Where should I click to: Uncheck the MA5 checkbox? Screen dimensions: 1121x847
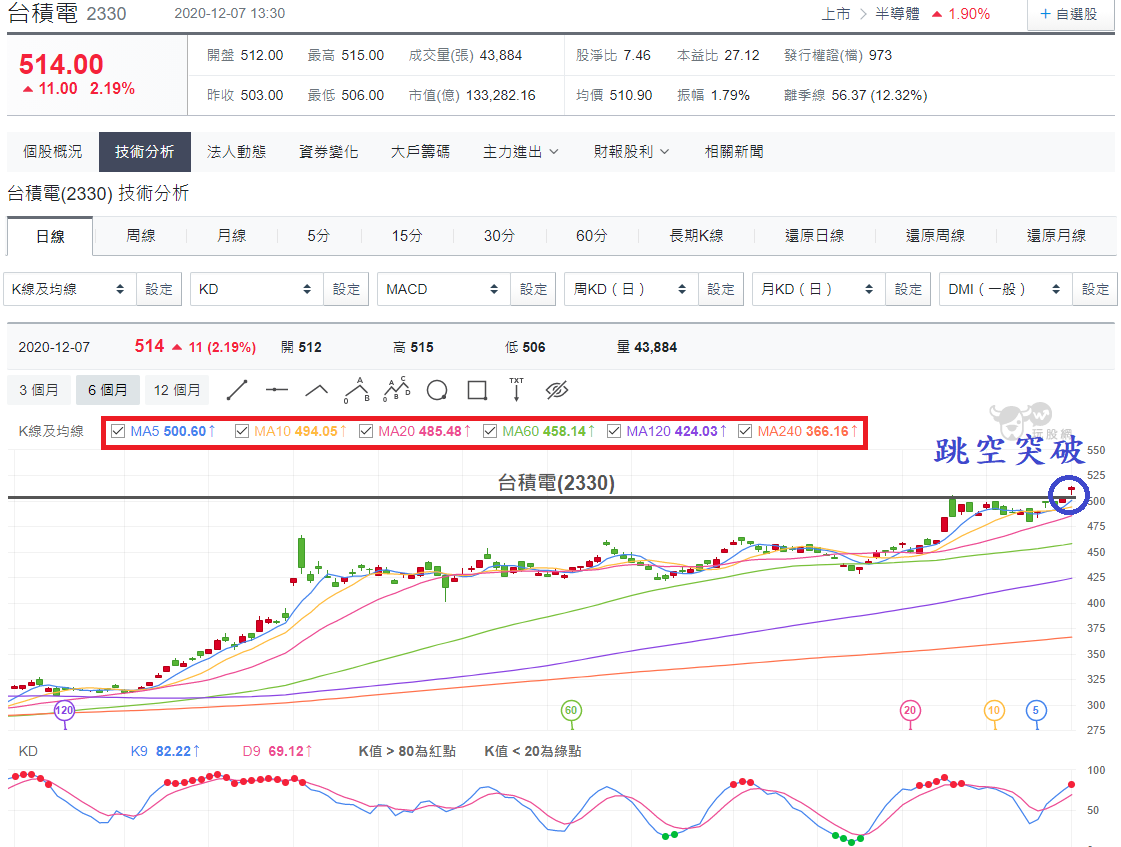[x=118, y=431]
